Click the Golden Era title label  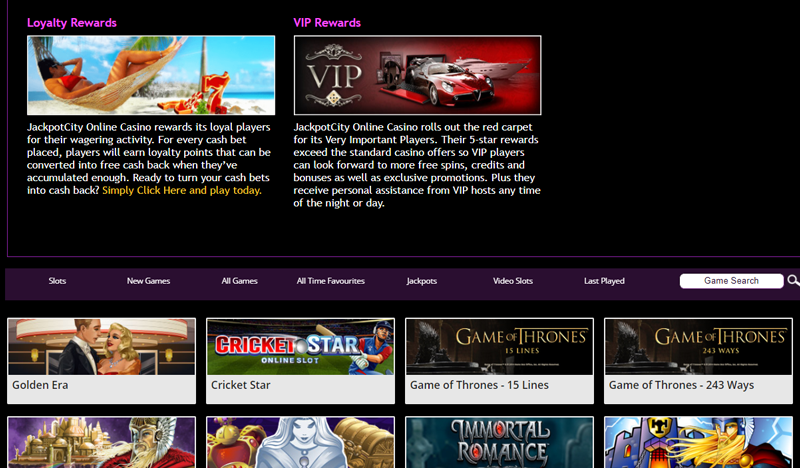click(x=40, y=385)
